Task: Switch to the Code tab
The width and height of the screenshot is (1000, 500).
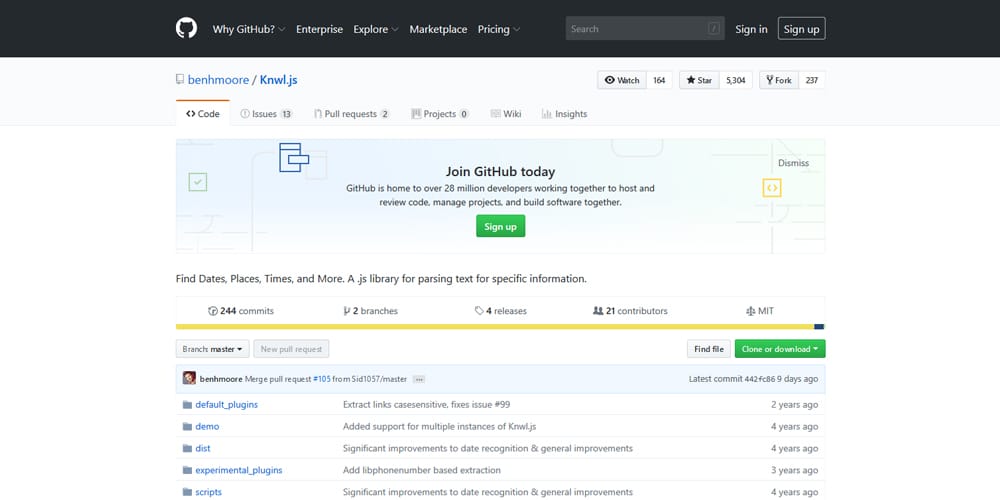Action: click(203, 114)
